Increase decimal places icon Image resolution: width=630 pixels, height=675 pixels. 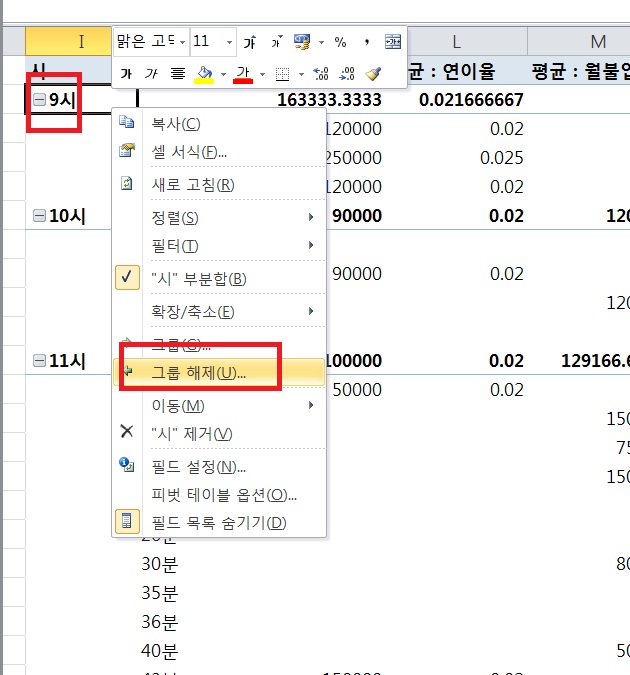click(x=321, y=74)
